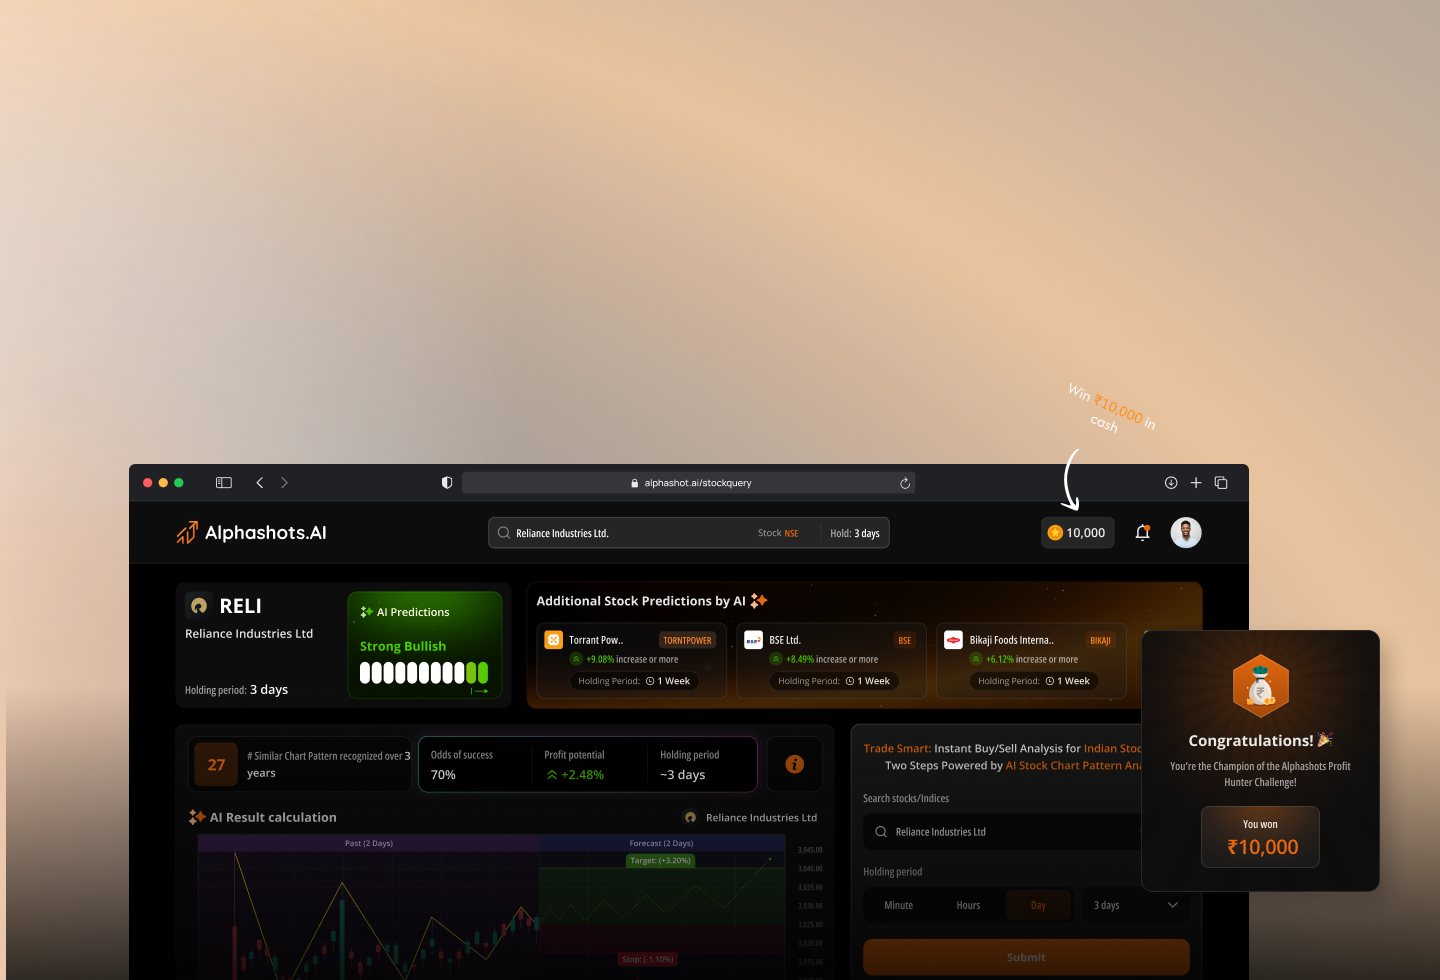Screen dimensions: 1440x980
Task: Click the Holding period ~3 days value
Action: click(x=683, y=775)
